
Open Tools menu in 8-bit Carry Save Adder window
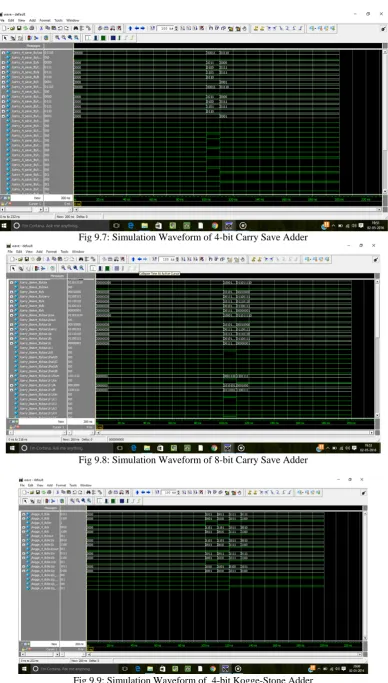(64, 251)
